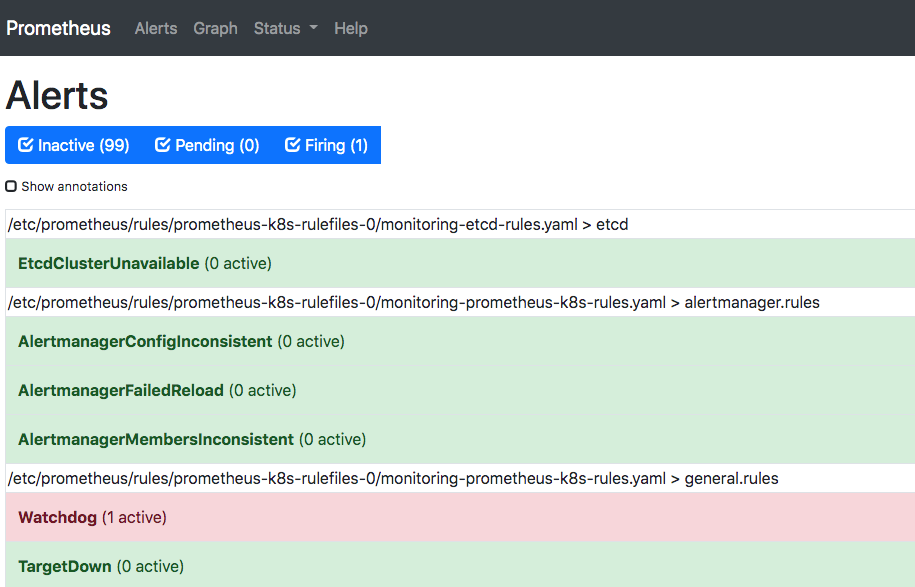
Task: Click the checkmark icon beside Firing
Action: tap(293, 145)
